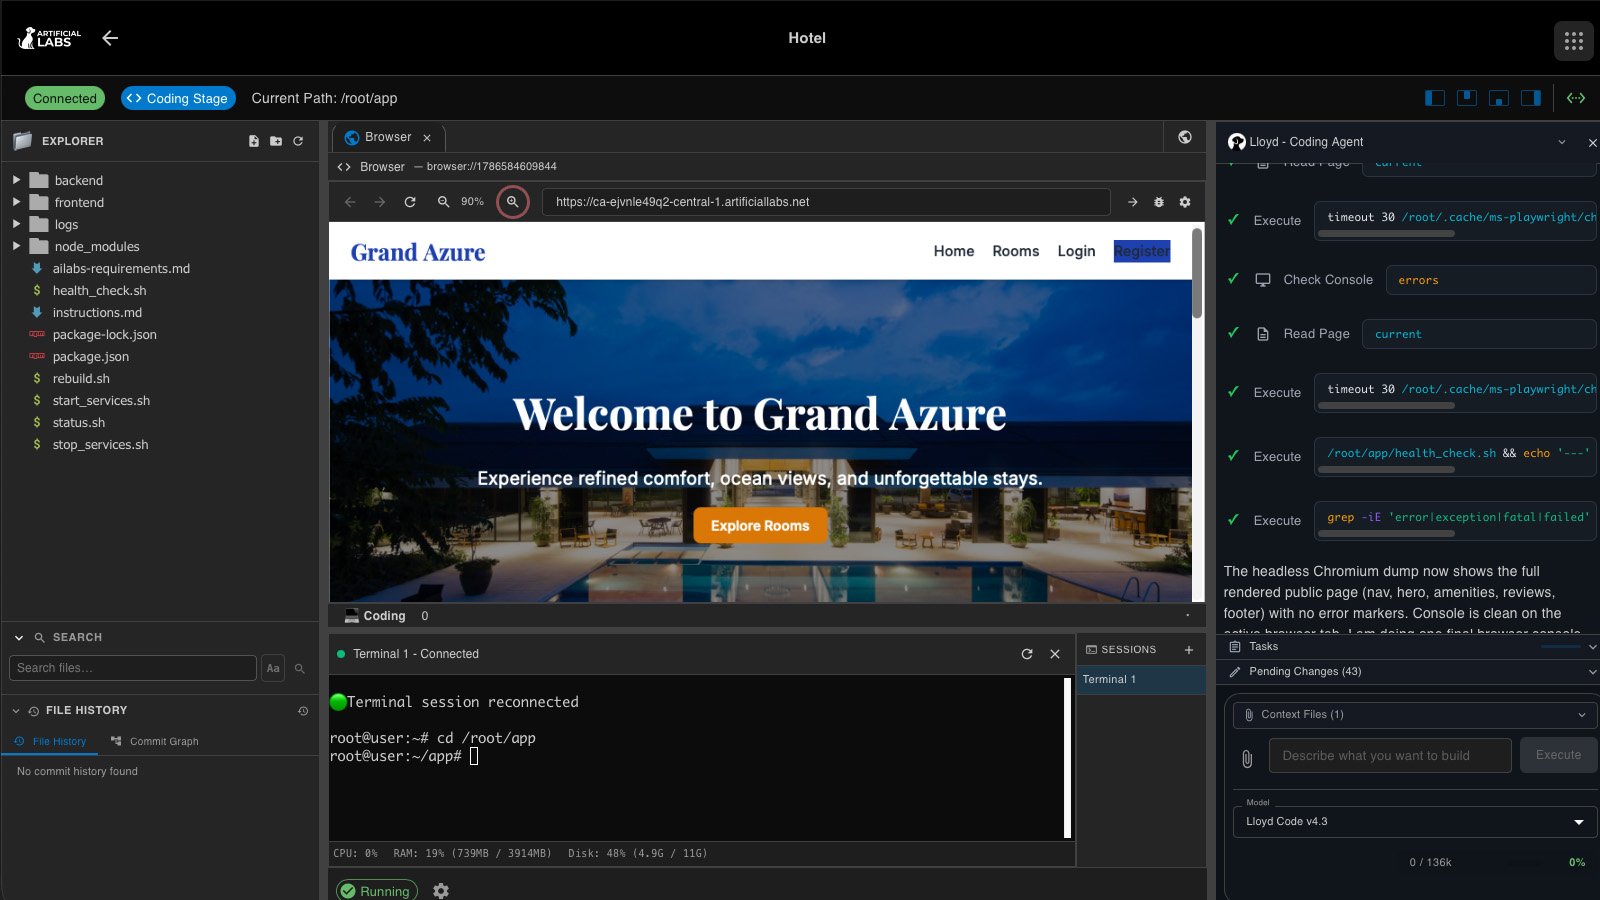Open stop_services.sh file
Screen dimensions: 1600x900
(100, 444)
